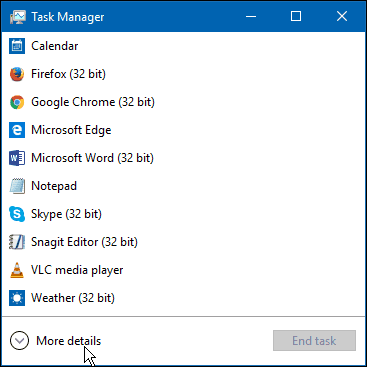The image size is (367, 368).
Task: Click the Notepad icon
Action: tap(17, 186)
